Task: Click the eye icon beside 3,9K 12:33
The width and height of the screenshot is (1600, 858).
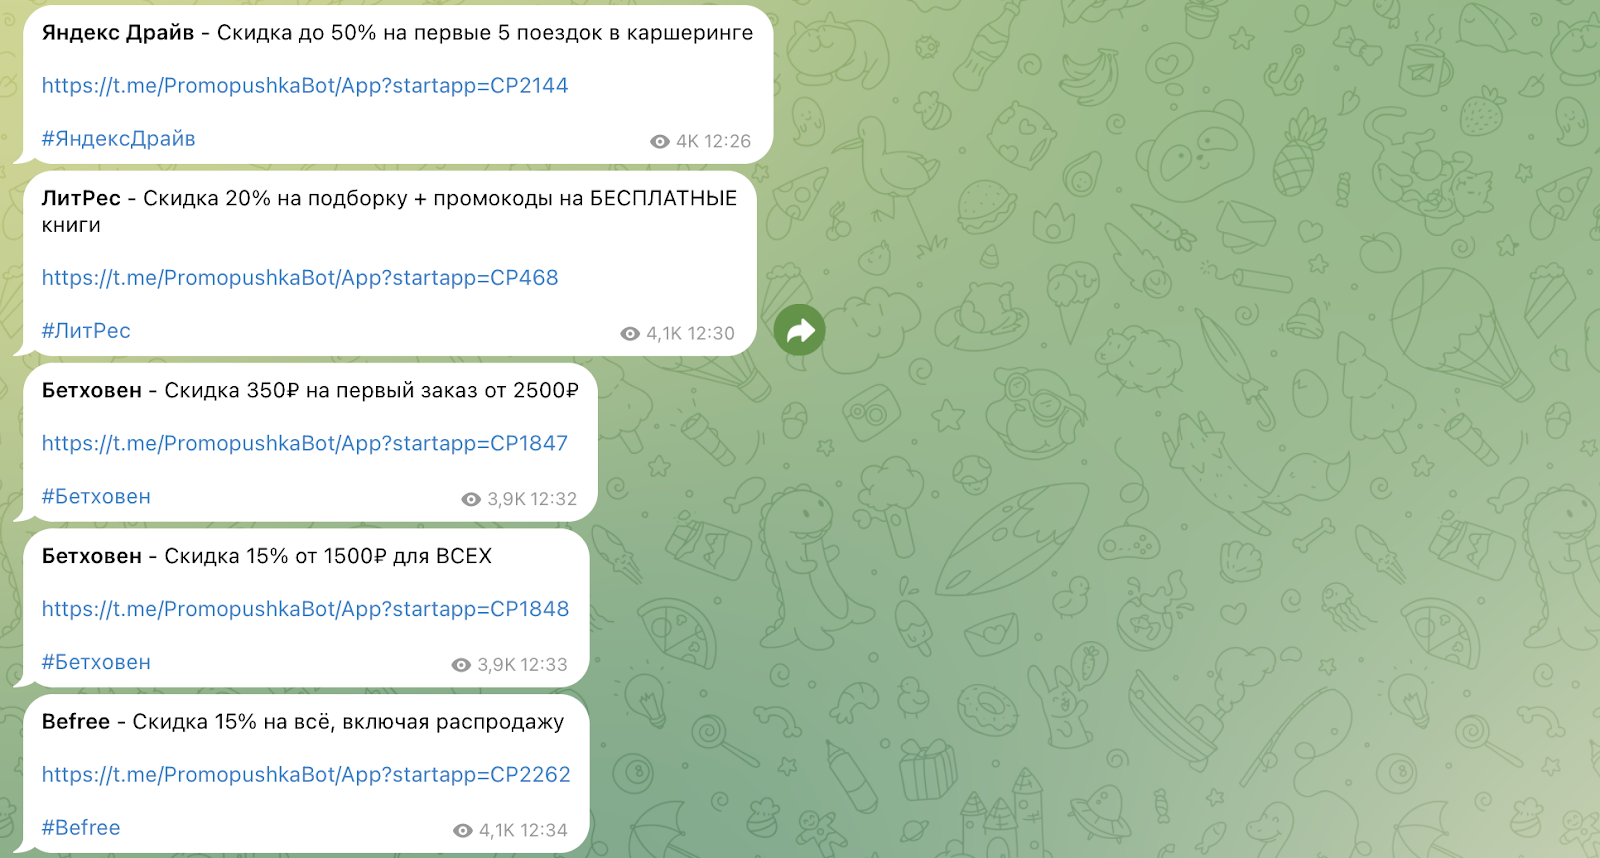Action: click(x=461, y=666)
